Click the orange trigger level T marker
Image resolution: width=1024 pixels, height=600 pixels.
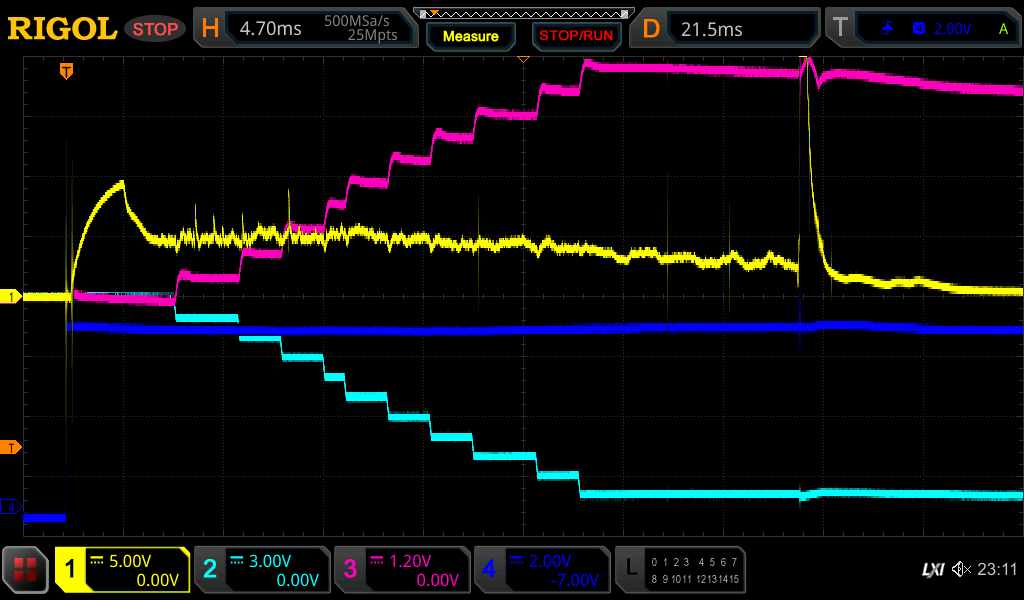(x=11, y=447)
